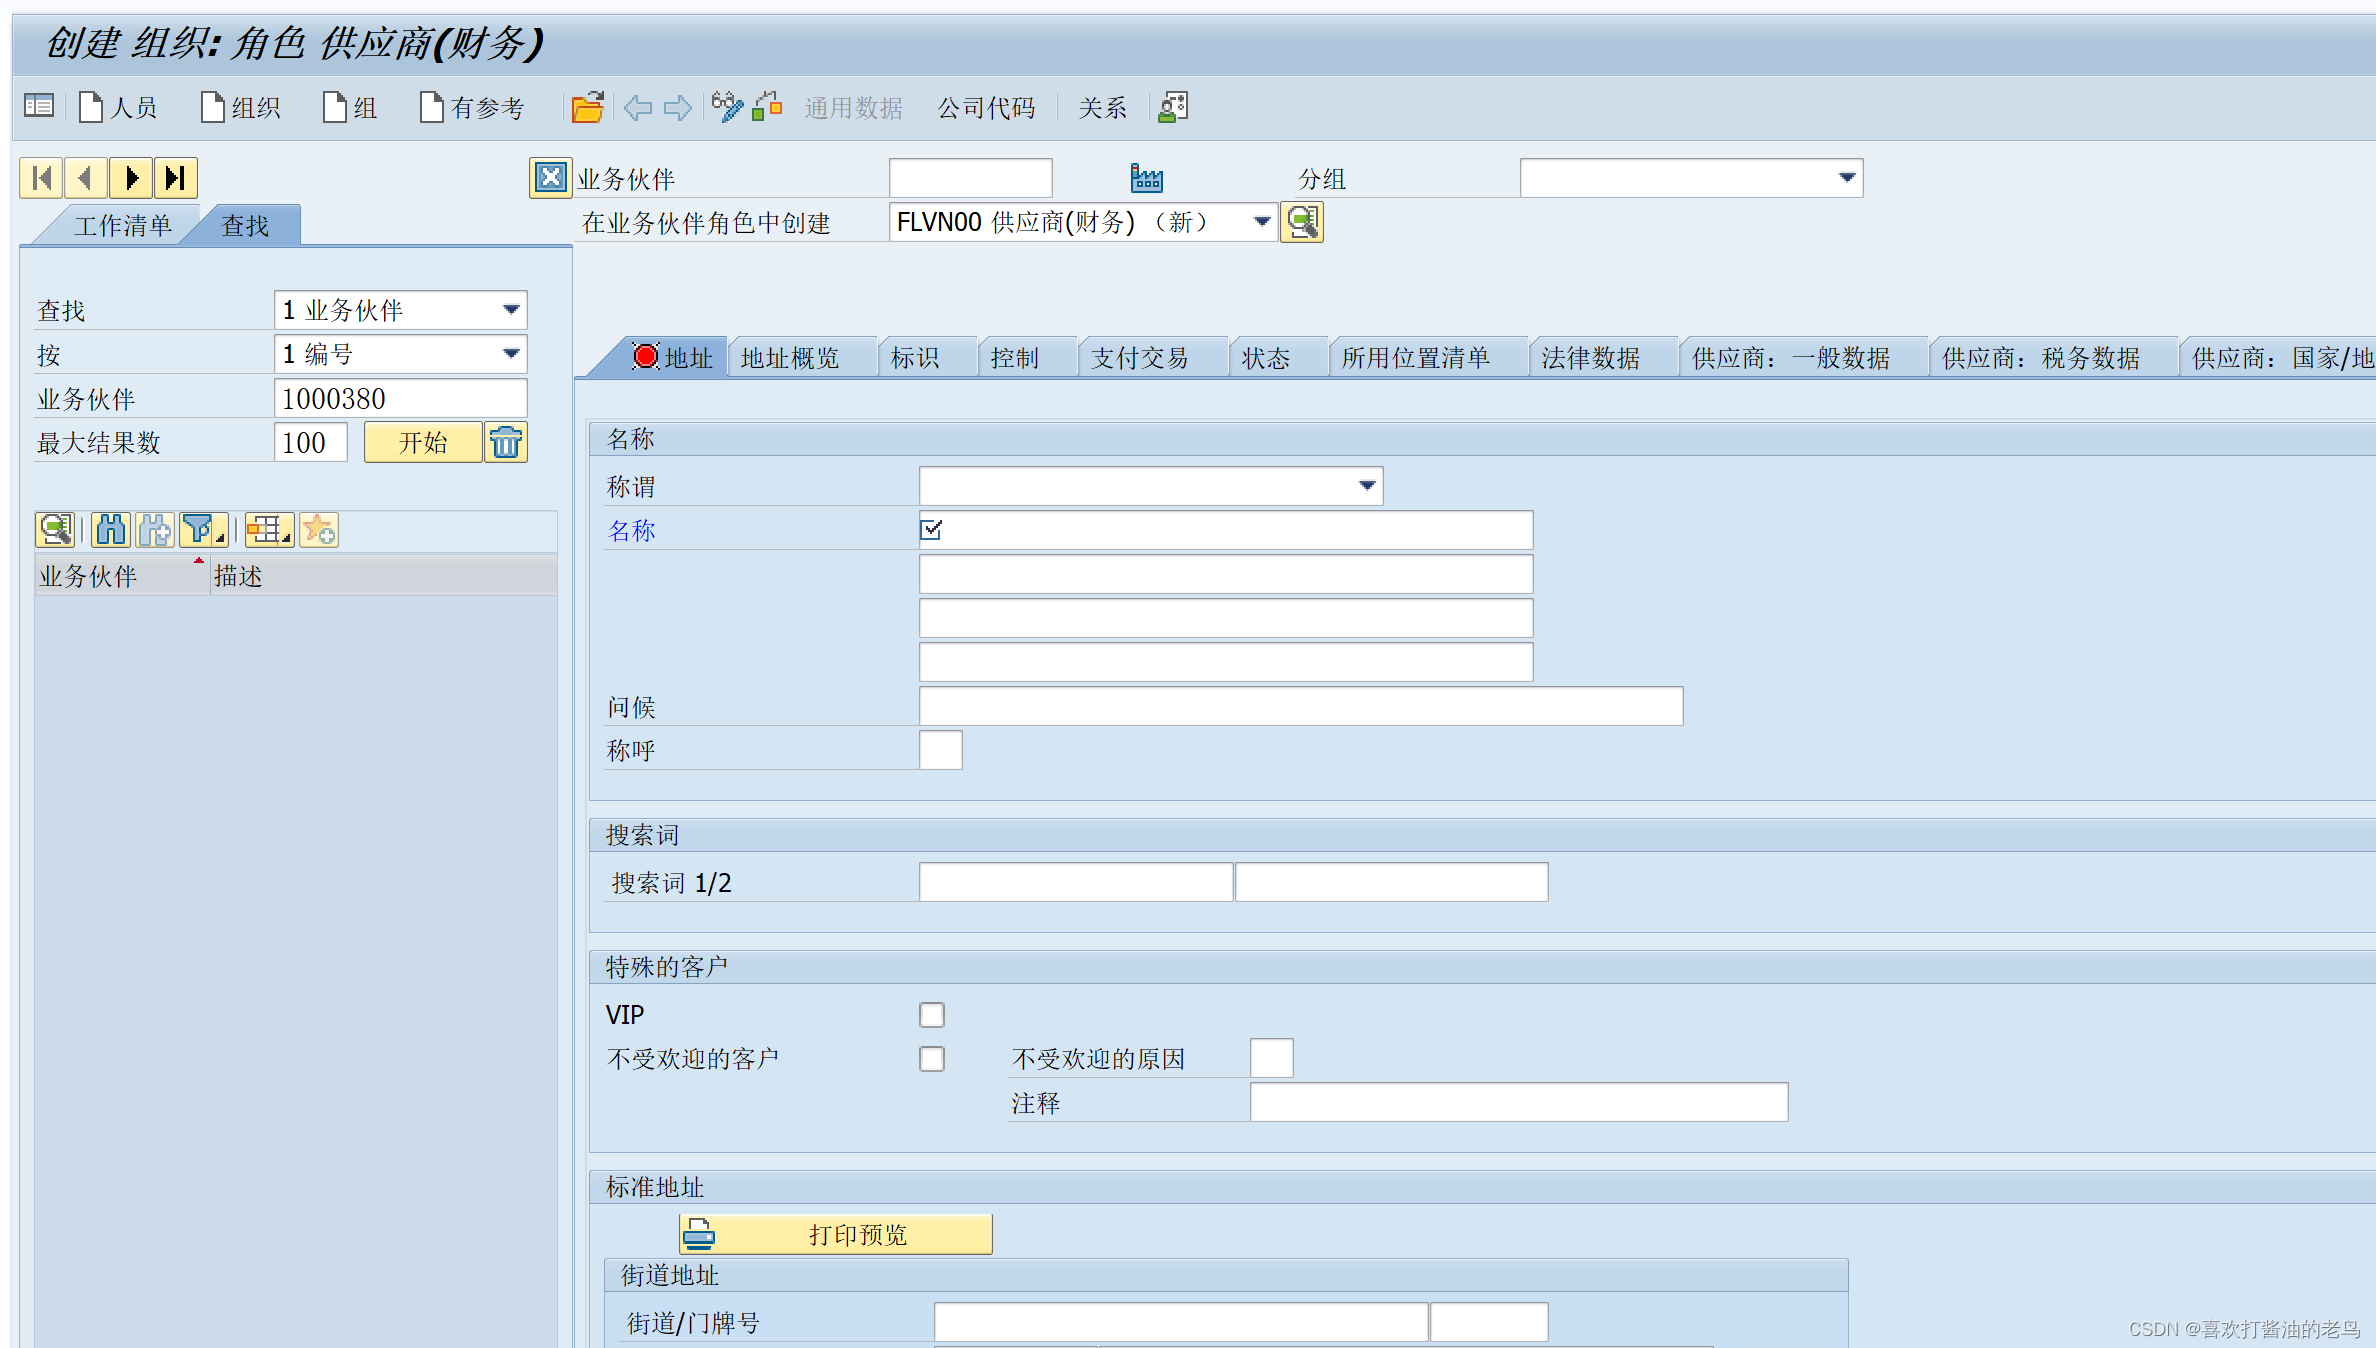Click the factory icon beside business partner field
Viewport: 2376px width, 1348px height.
[x=1146, y=177]
